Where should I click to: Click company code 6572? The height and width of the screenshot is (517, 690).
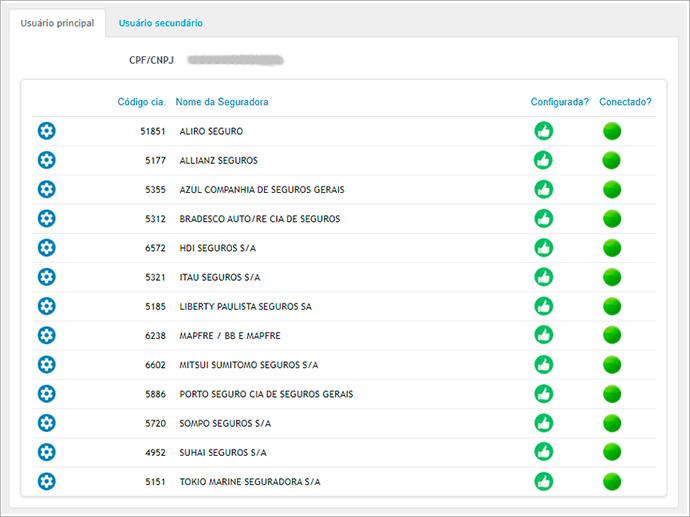coord(155,248)
